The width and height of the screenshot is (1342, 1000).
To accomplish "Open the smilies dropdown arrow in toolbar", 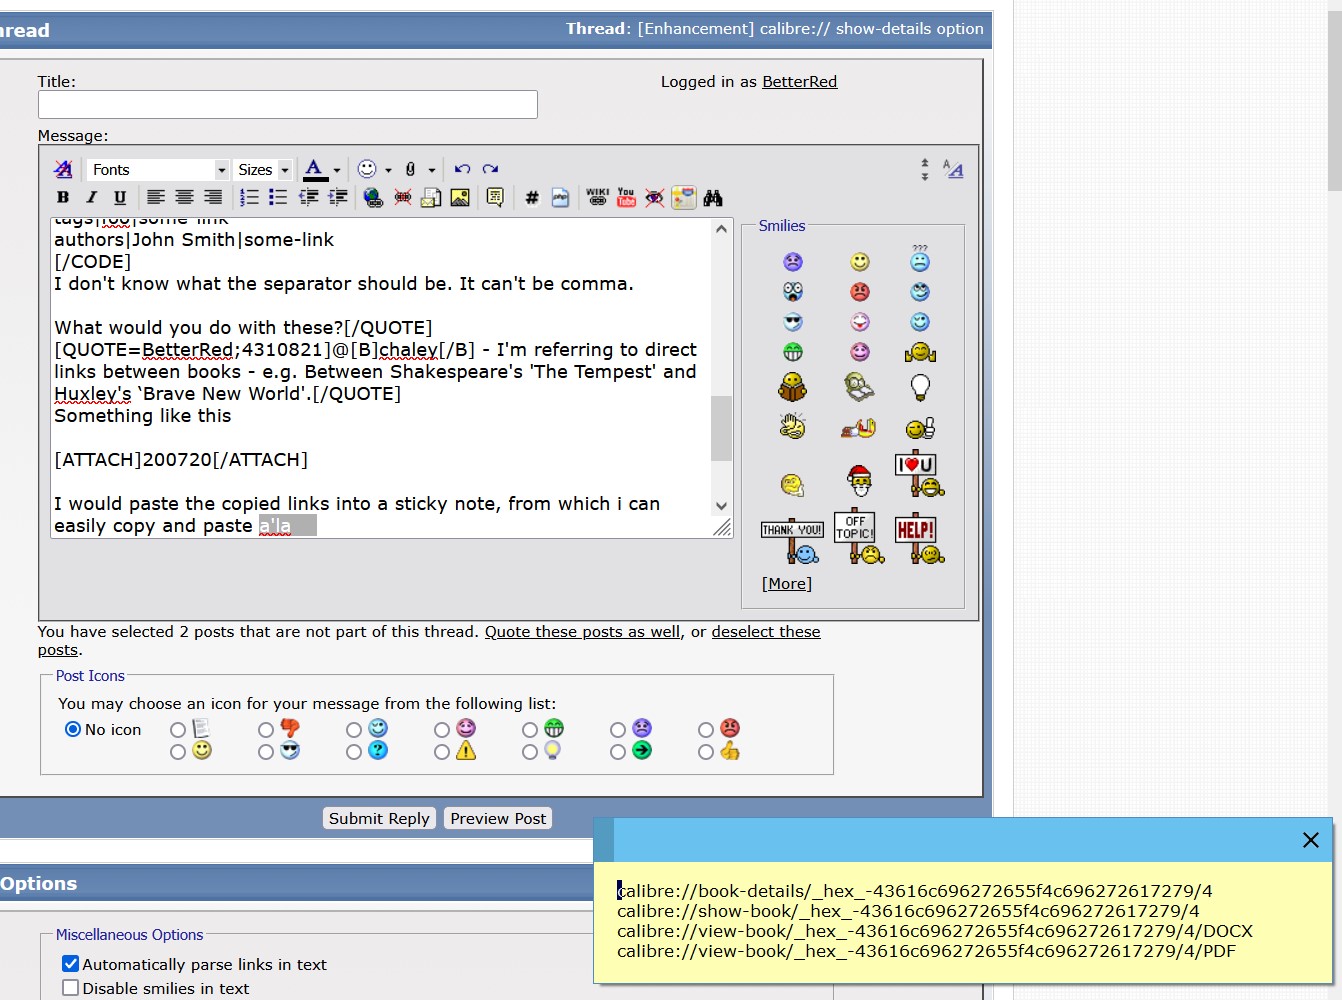I will [388, 170].
